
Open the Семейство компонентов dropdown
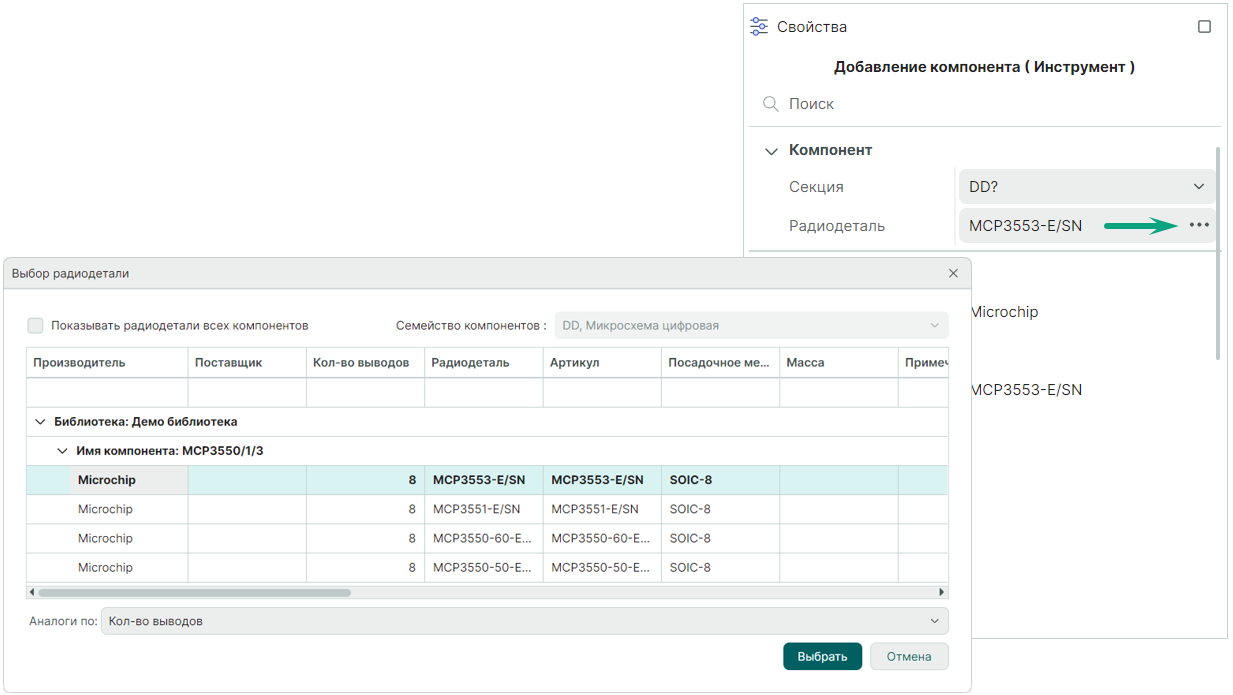click(x=751, y=325)
